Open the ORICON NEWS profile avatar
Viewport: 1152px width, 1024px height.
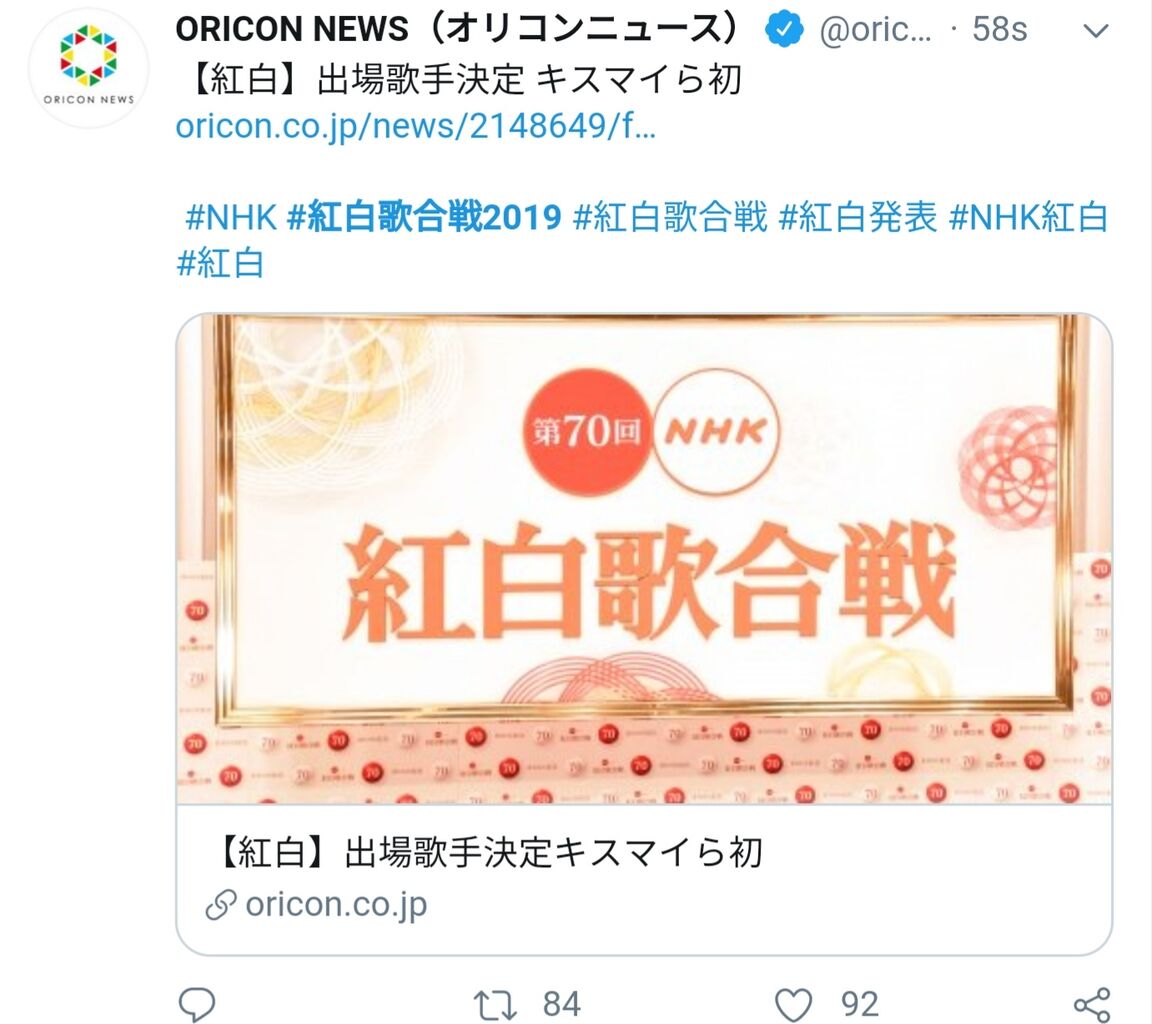click(88, 68)
